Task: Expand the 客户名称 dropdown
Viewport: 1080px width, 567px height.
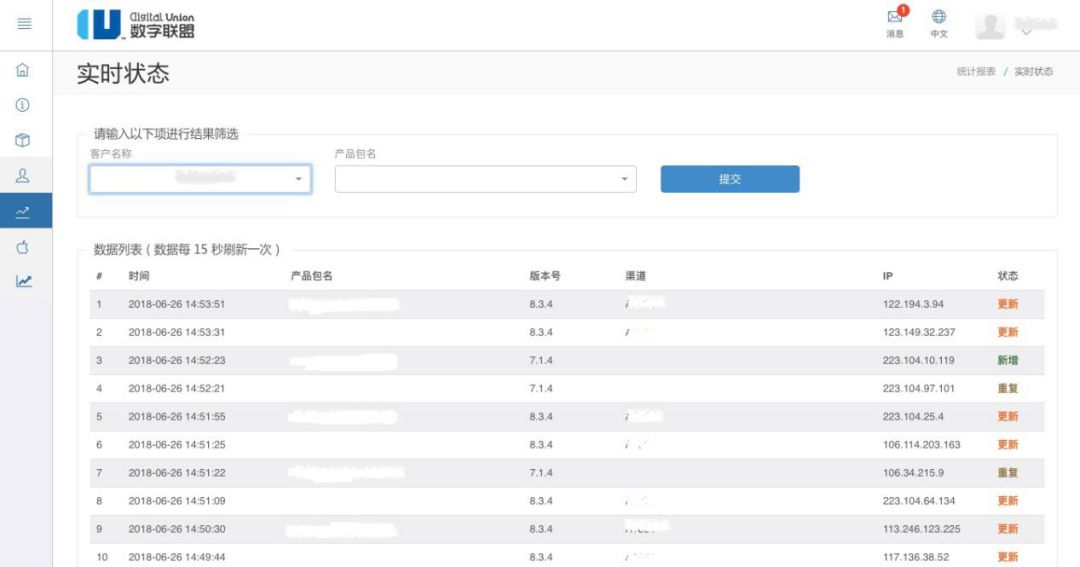Action: [200, 179]
